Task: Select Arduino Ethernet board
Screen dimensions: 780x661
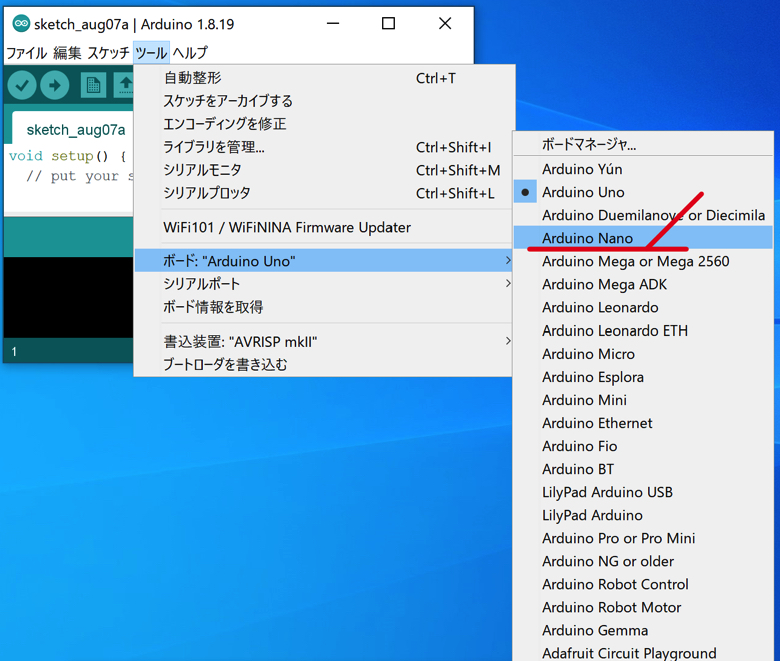Action: [x=643, y=423]
